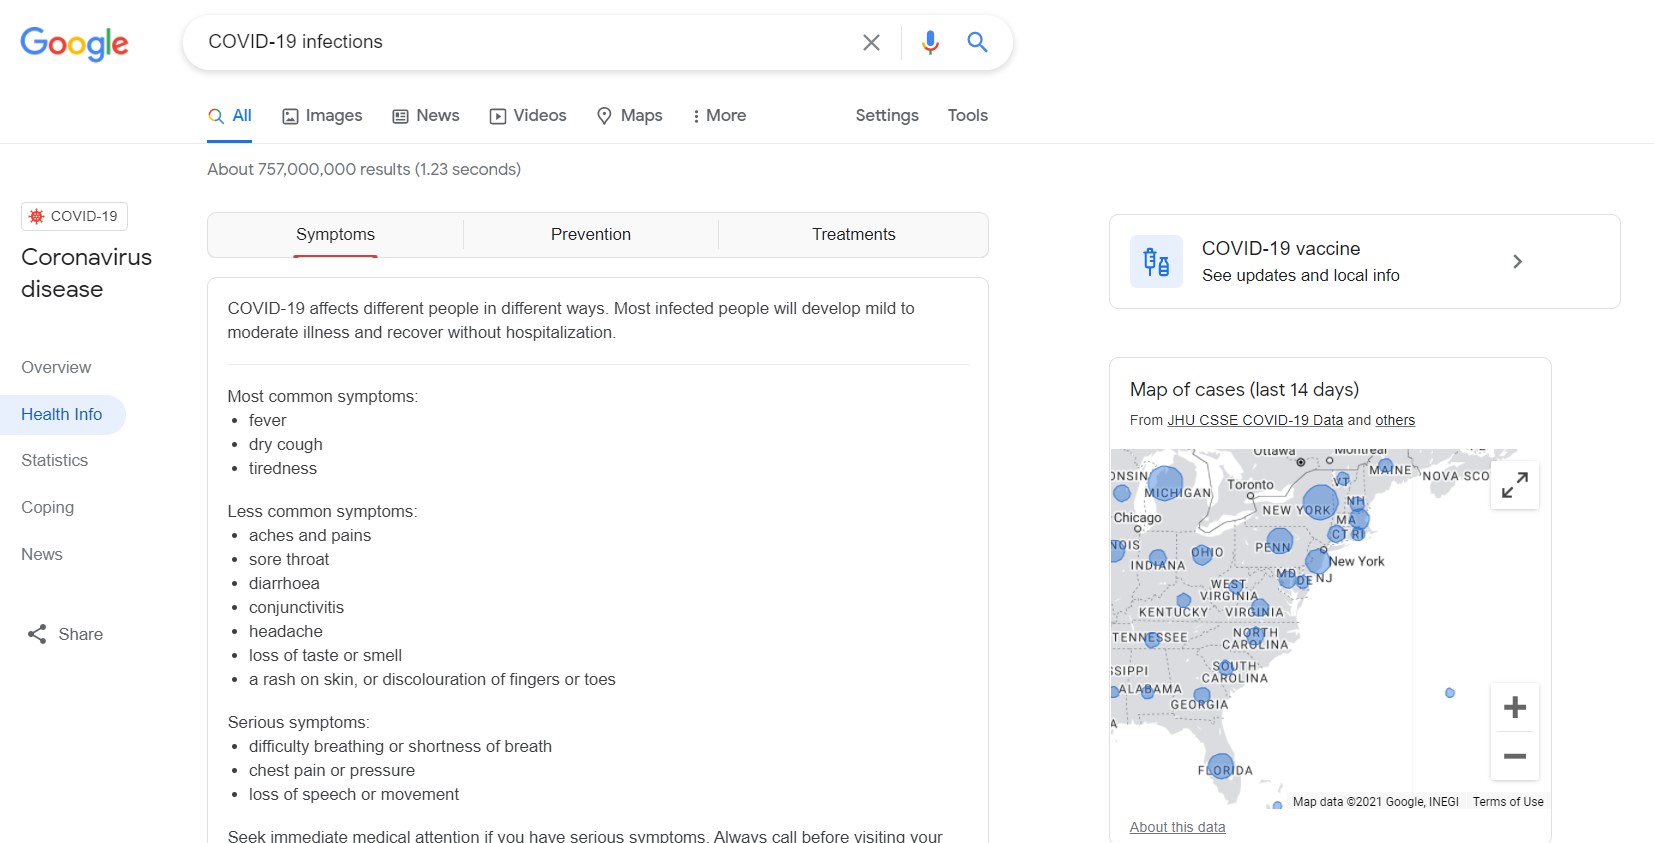Open the More search options menu
This screenshot has width=1654, height=843.
[719, 116]
